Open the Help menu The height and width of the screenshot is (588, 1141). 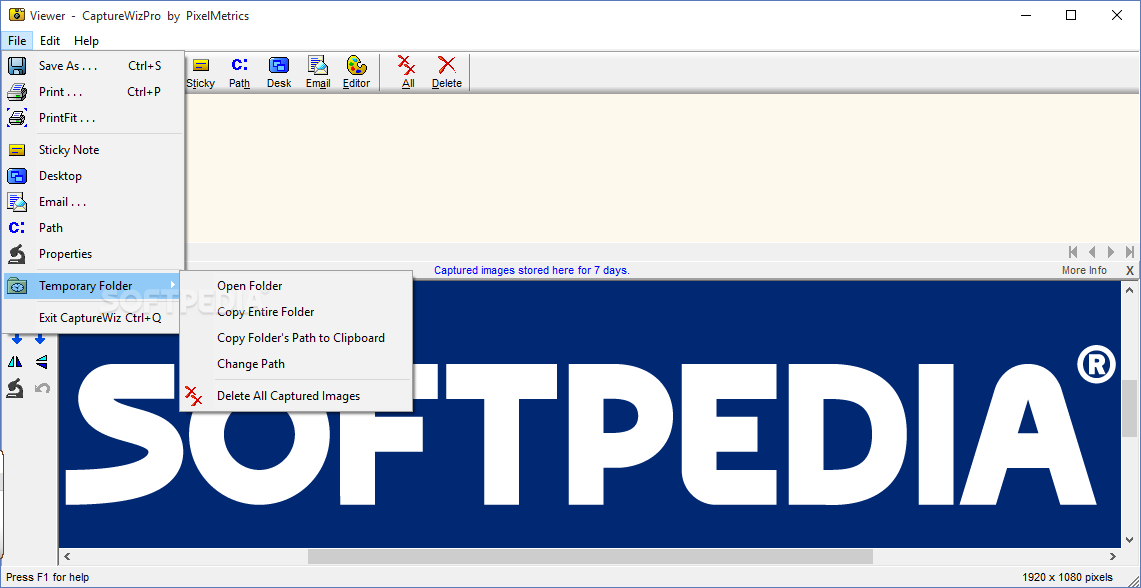tap(86, 41)
